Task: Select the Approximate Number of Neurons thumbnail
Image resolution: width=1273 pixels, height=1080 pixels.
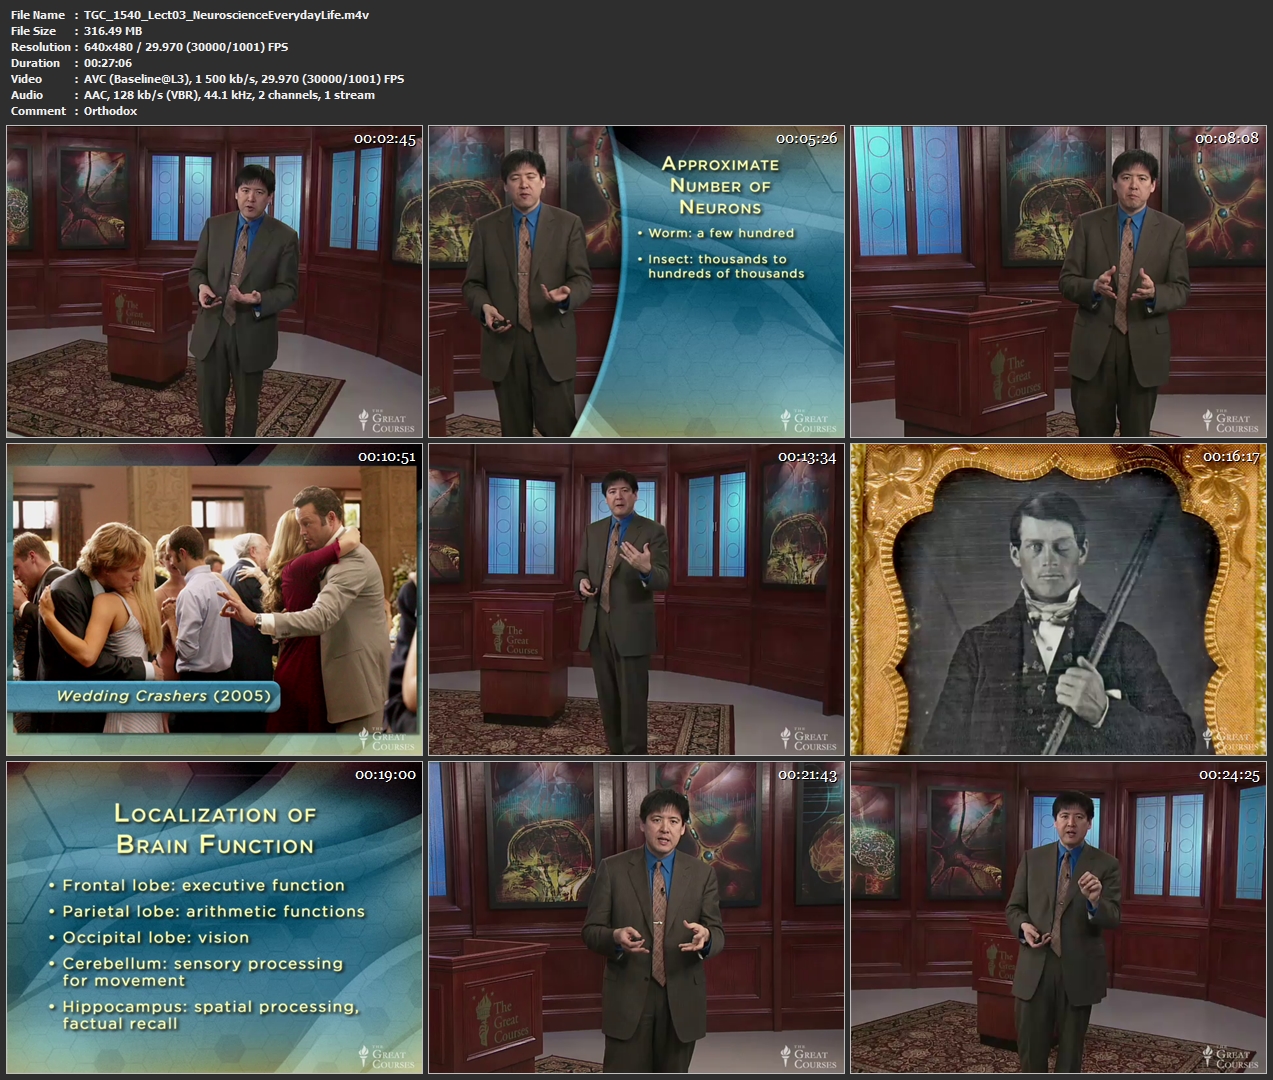Action: 637,281
